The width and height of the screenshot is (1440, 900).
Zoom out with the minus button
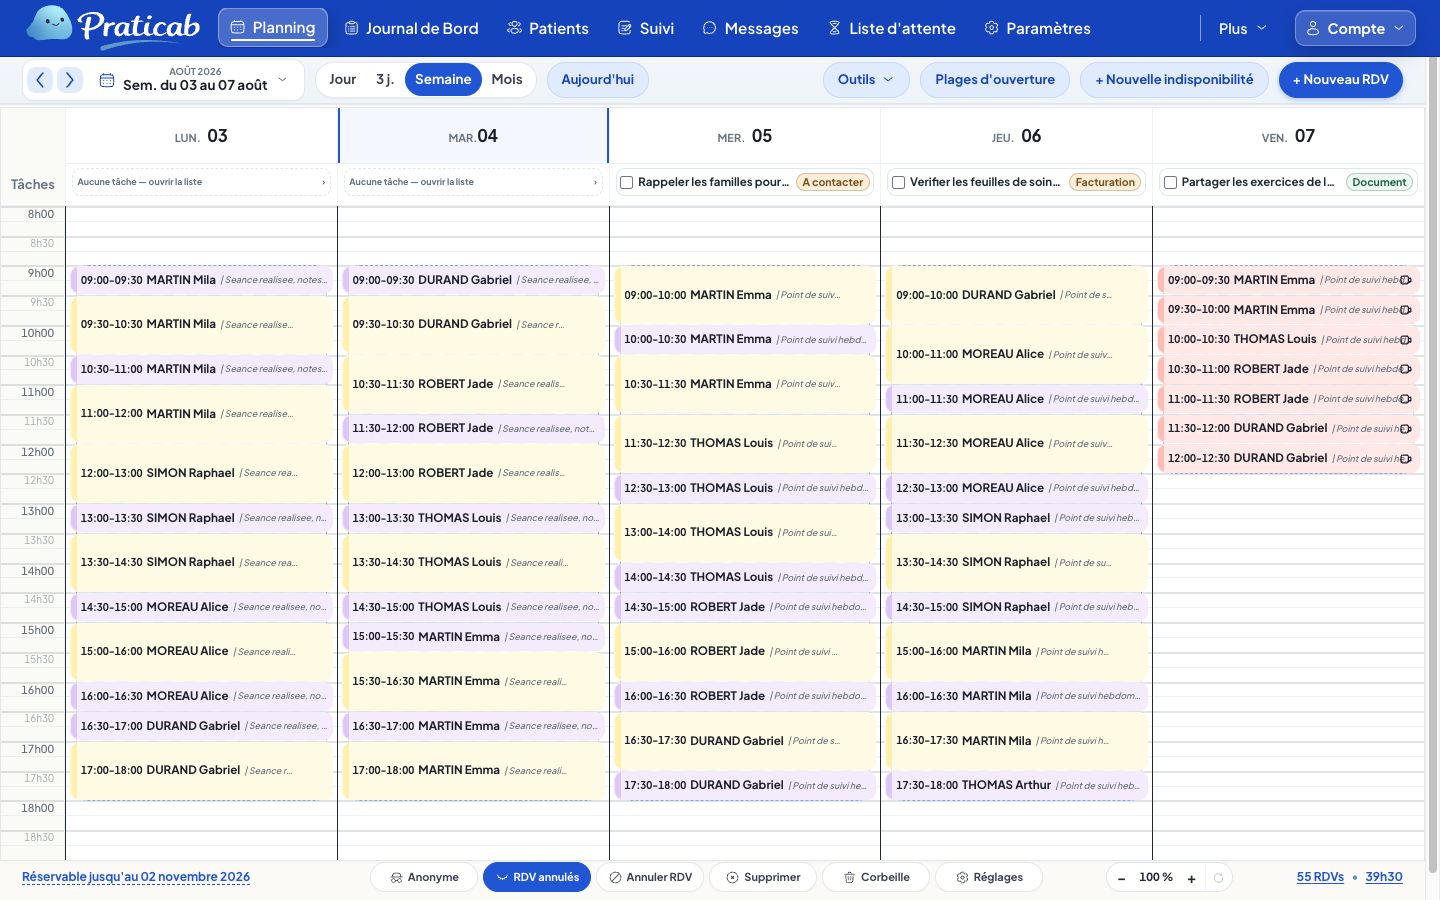(1122, 878)
